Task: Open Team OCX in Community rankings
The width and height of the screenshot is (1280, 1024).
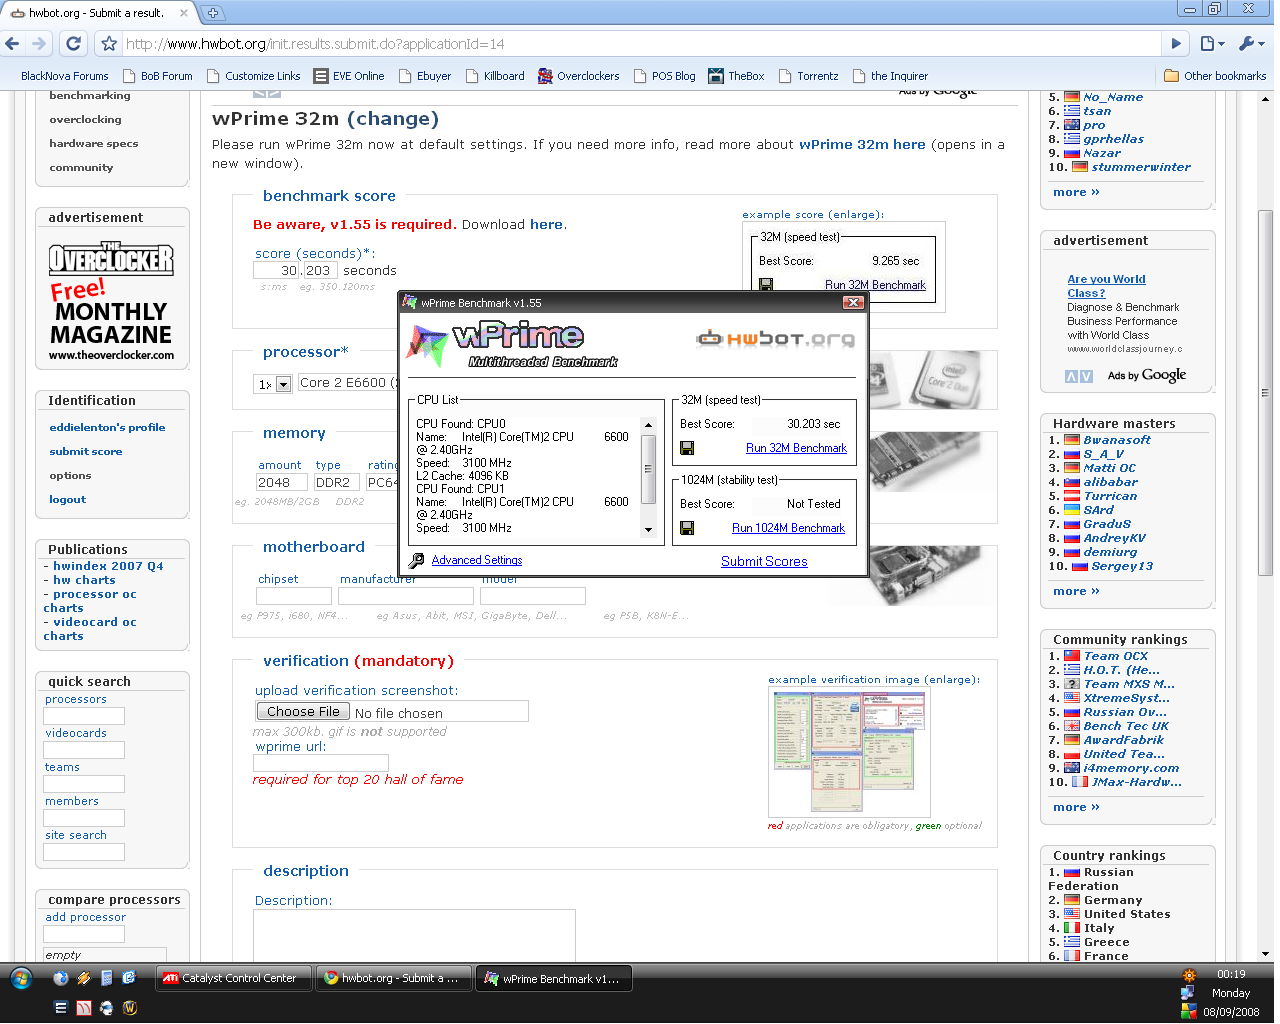Action: [x=1116, y=656]
